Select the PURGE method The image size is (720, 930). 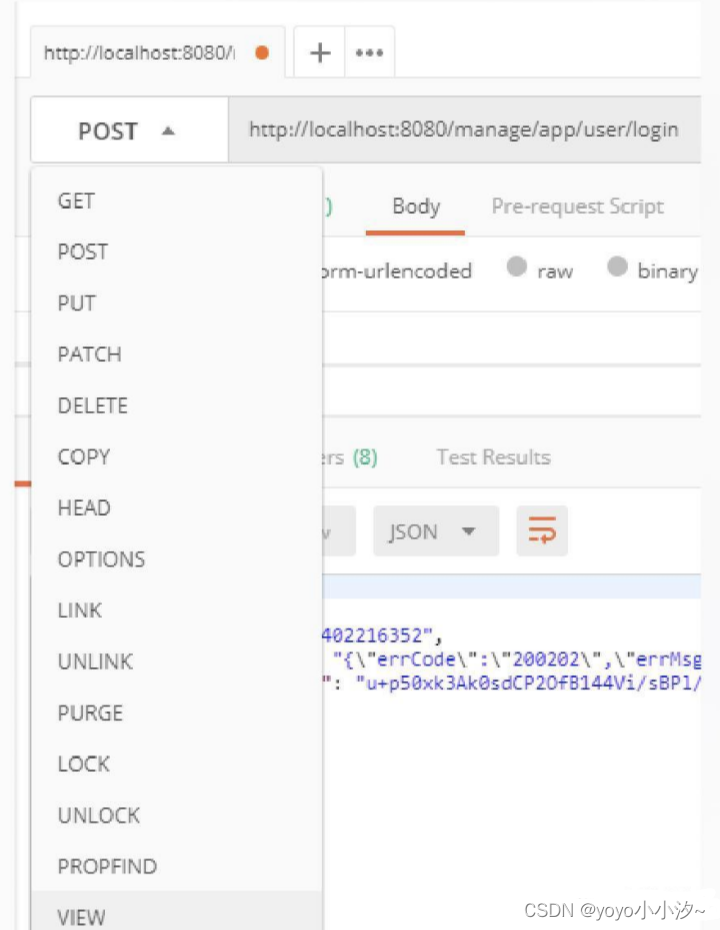point(90,713)
